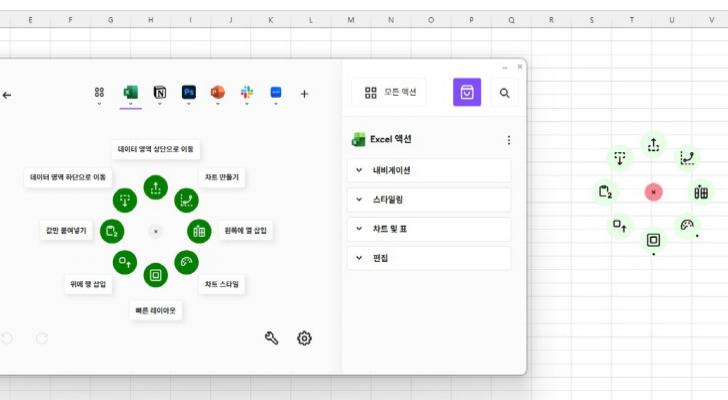The height and width of the screenshot is (400, 728).
Task: Click the green 'Paste values only' ring icon
Action: [113, 230]
